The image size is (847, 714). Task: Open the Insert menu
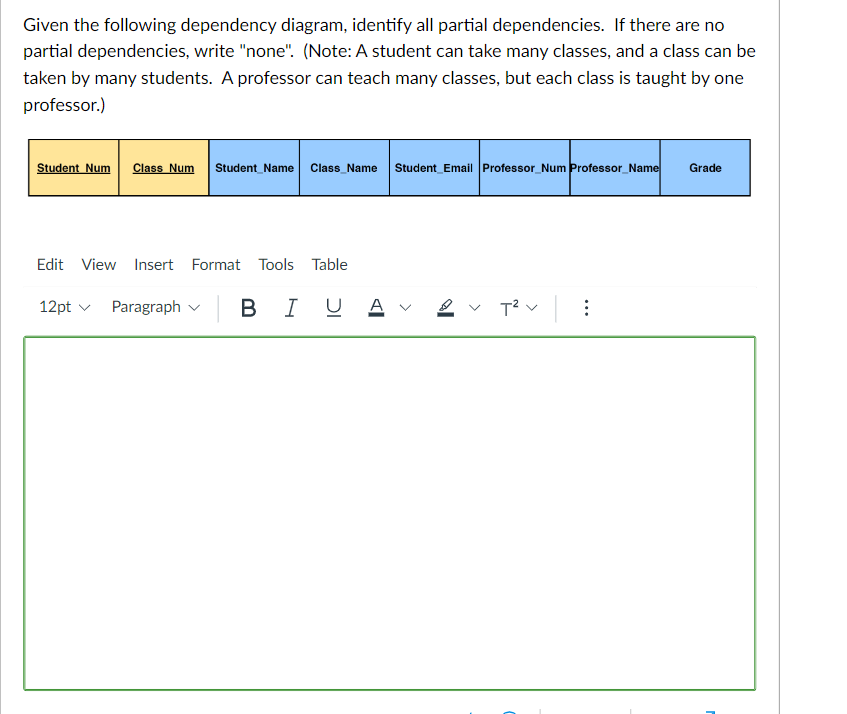pyautogui.click(x=153, y=264)
